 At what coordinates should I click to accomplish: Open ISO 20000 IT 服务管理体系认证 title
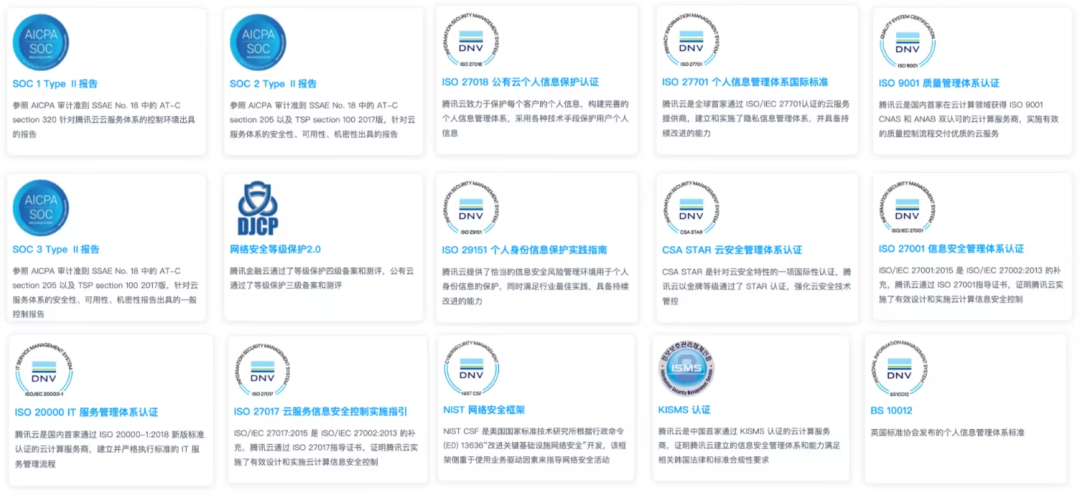[x=86, y=412]
